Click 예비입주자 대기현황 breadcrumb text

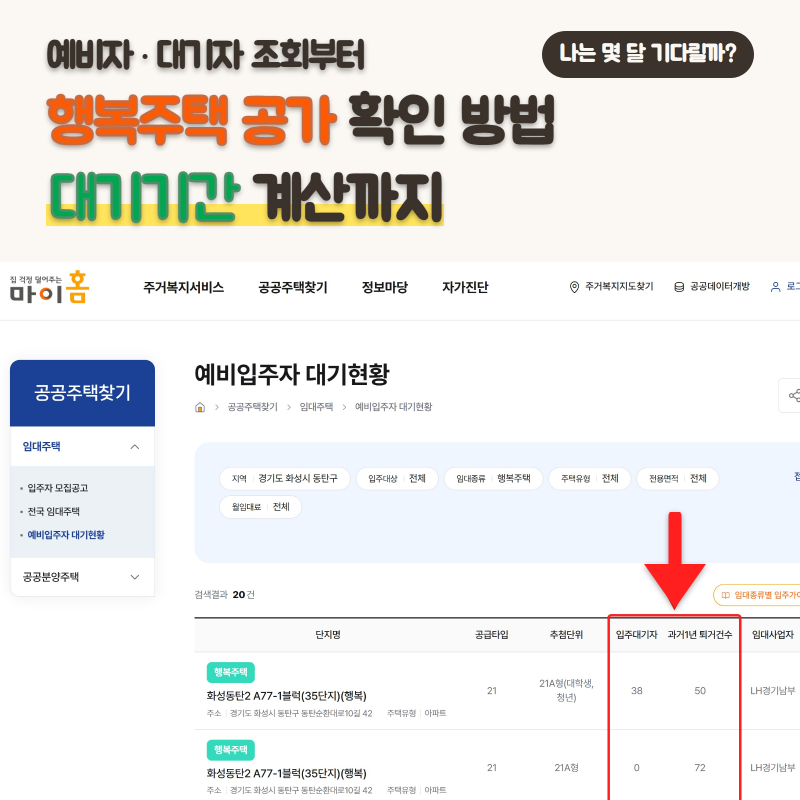pyautogui.click(x=393, y=407)
